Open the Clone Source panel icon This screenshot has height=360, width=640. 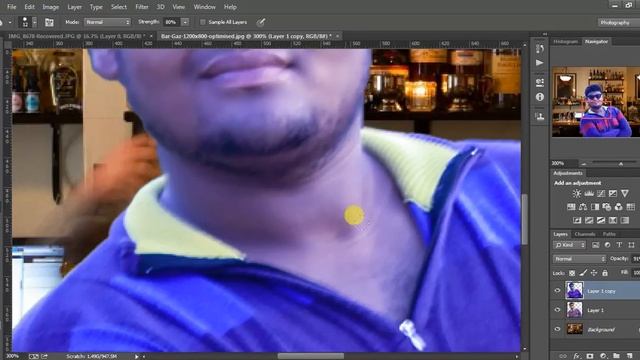tap(540, 116)
